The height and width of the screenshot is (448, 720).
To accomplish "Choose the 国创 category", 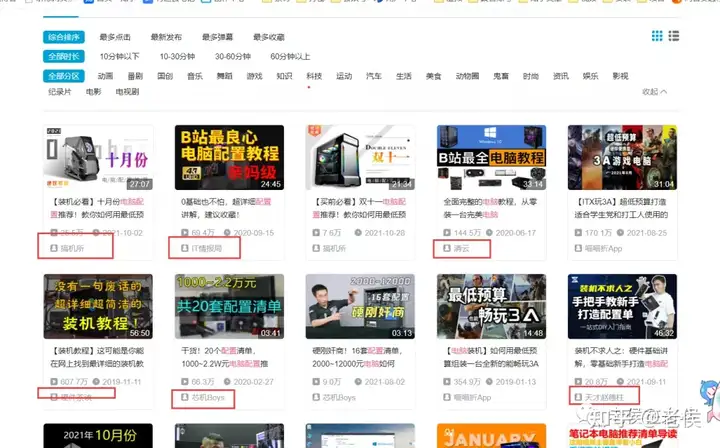I will [165, 76].
